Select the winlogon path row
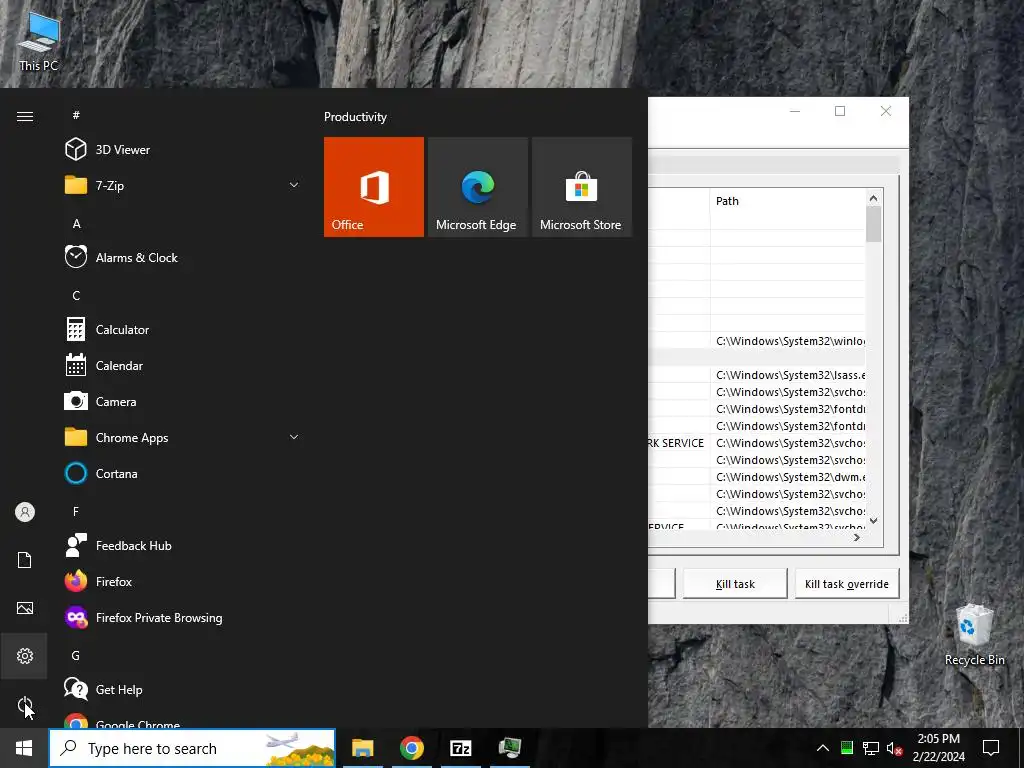The image size is (1024, 768). (788, 341)
